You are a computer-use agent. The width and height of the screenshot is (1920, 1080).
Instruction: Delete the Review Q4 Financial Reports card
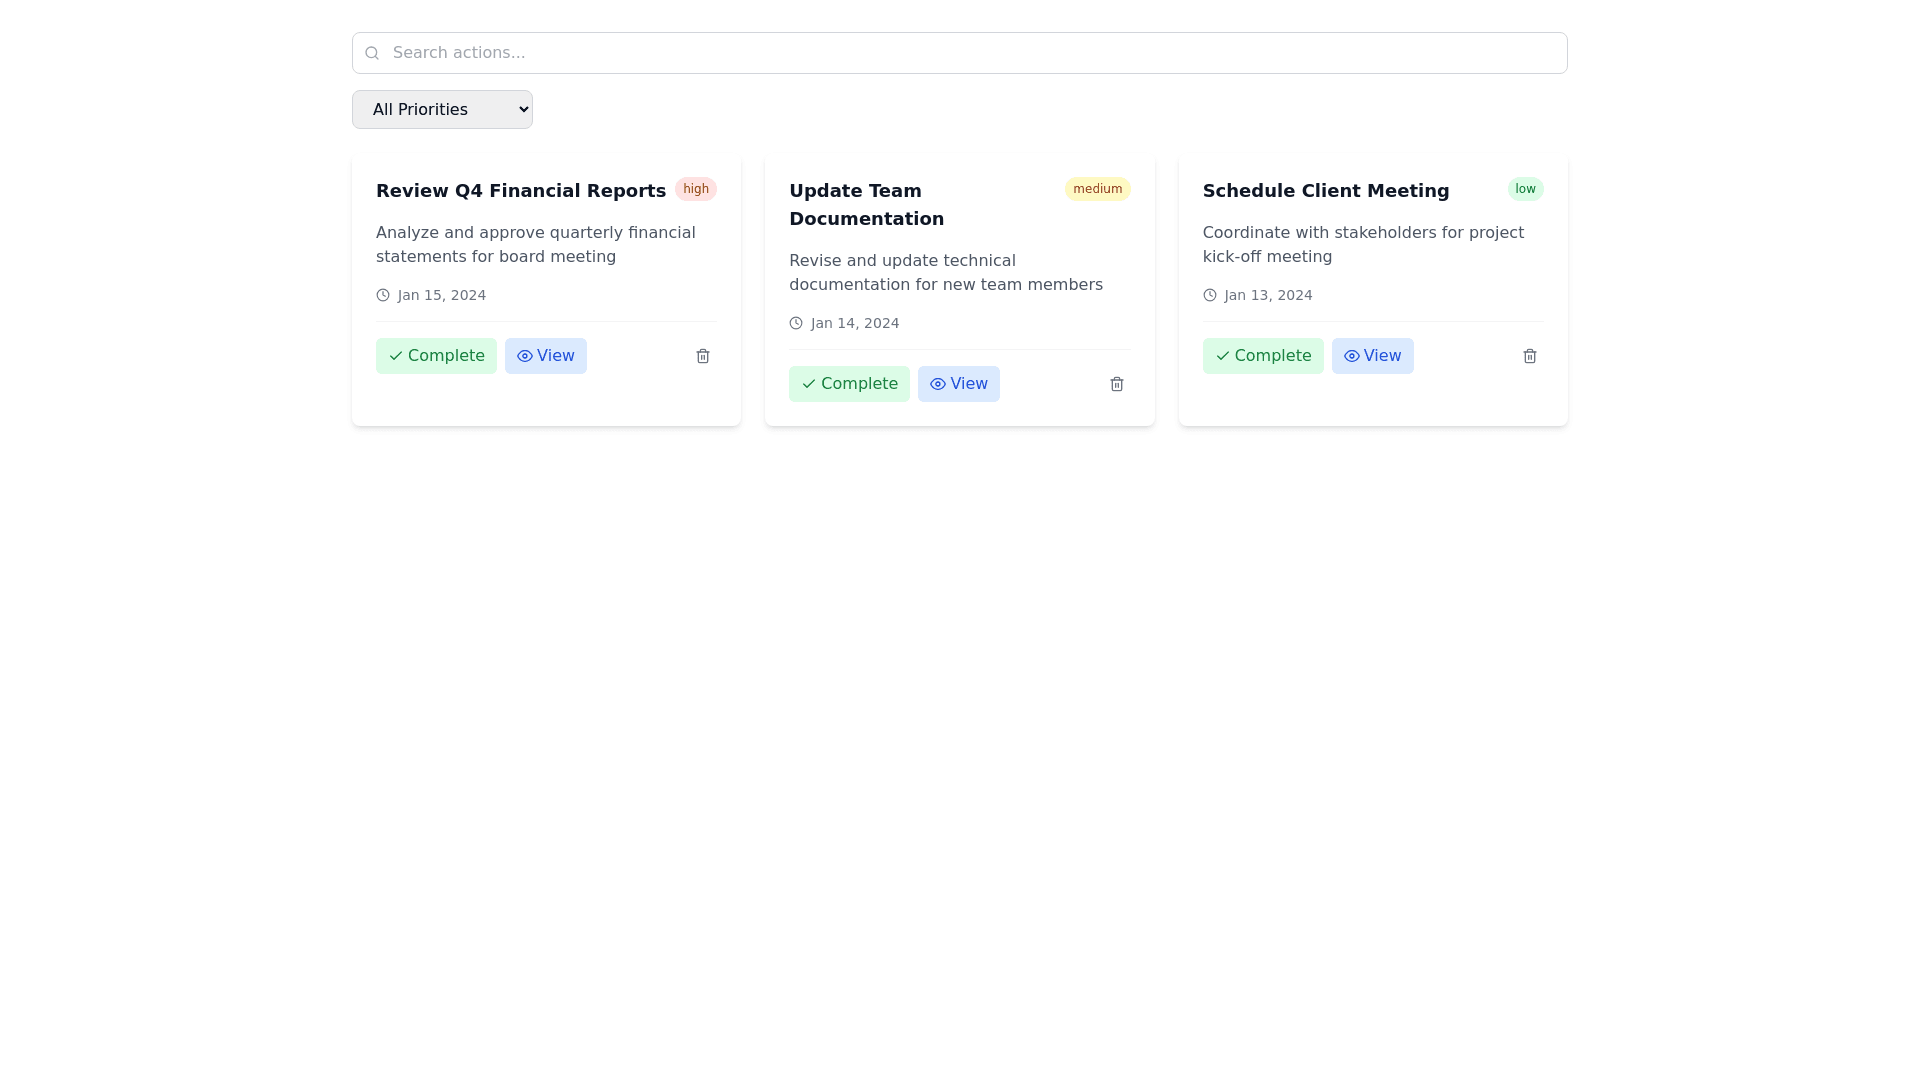[703, 356]
